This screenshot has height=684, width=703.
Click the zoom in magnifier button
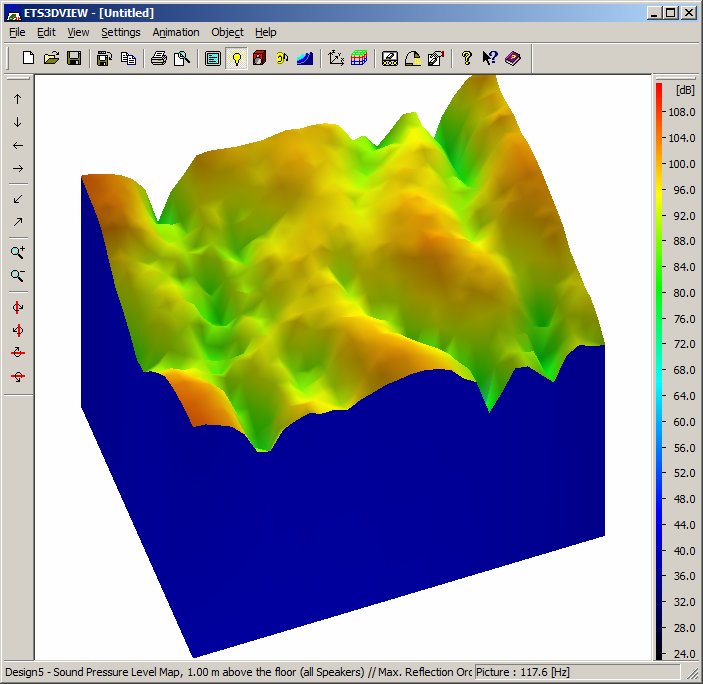click(x=18, y=252)
